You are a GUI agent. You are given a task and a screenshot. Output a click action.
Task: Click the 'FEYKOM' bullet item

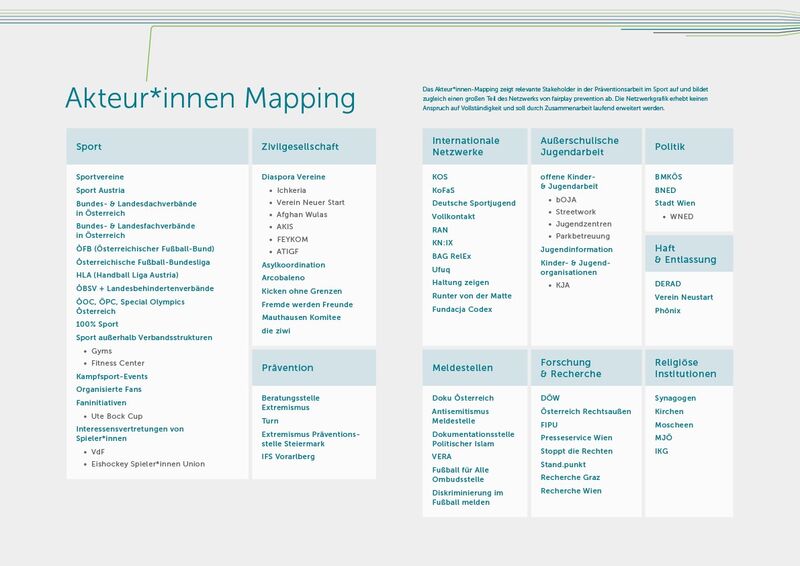click(292, 239)
